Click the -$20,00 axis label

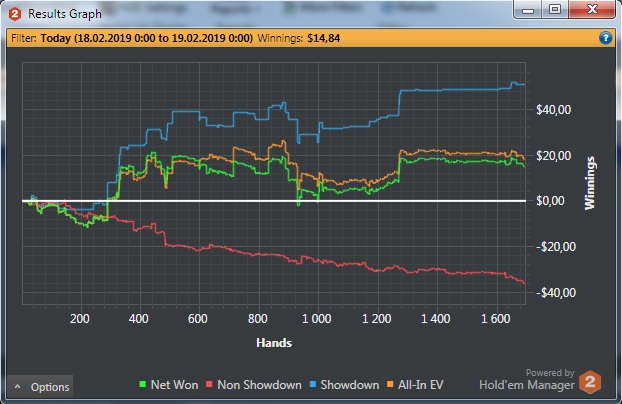click(556, 247)
